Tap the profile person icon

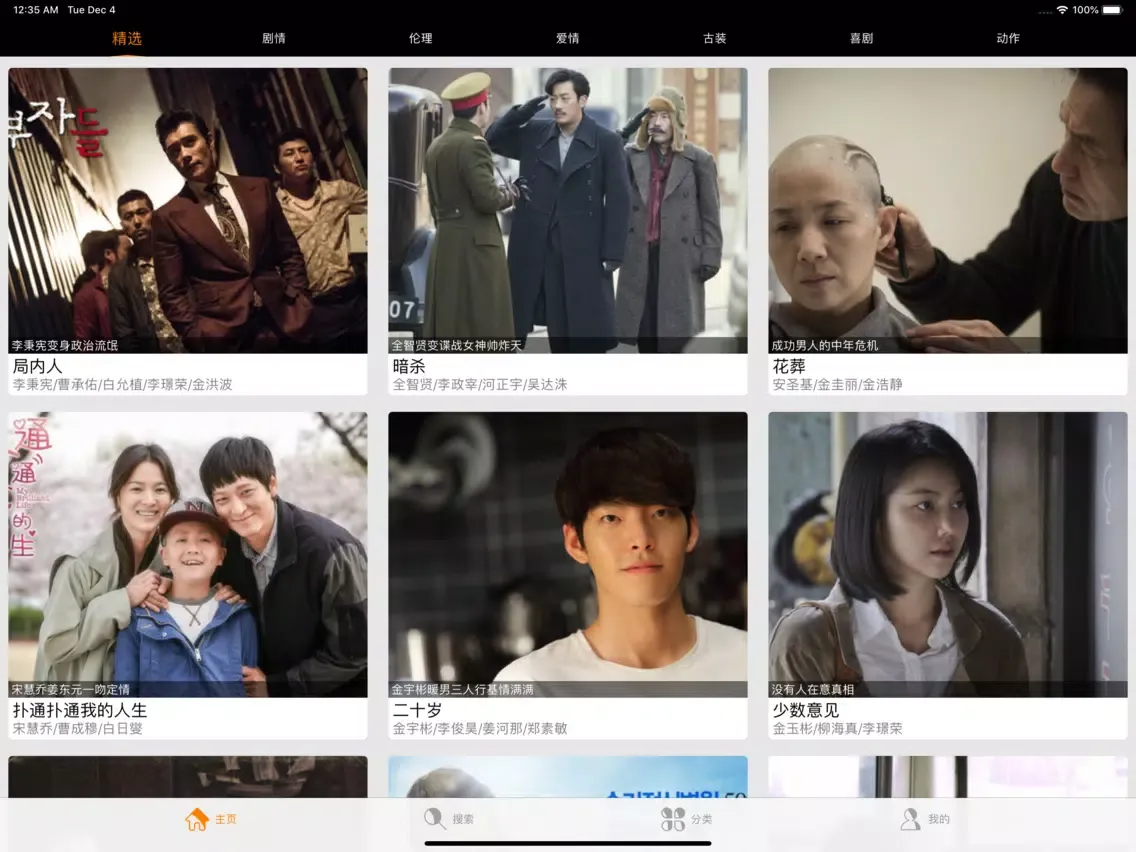[x=910, y=819]
